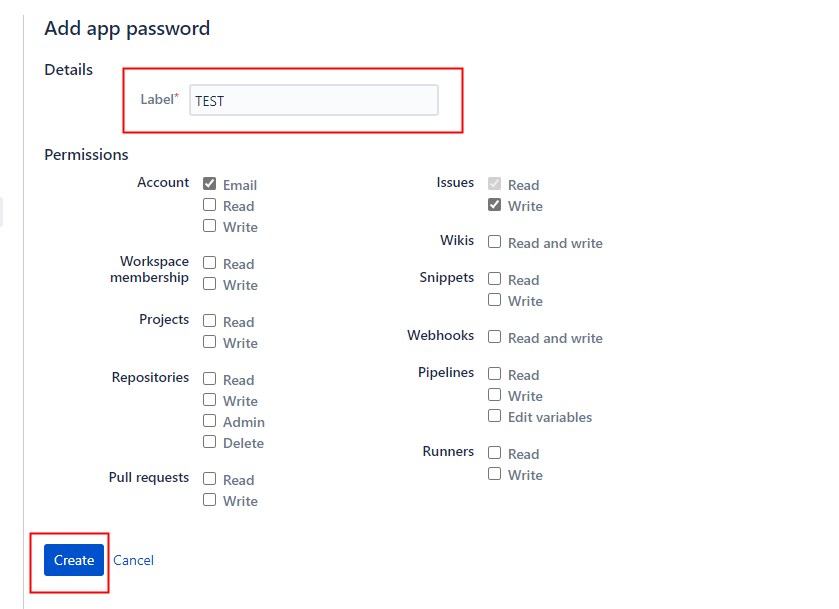Viewport: 839px width, 609px height.
Task: Check Admin permission under Repositories
Action: (209, 421)
